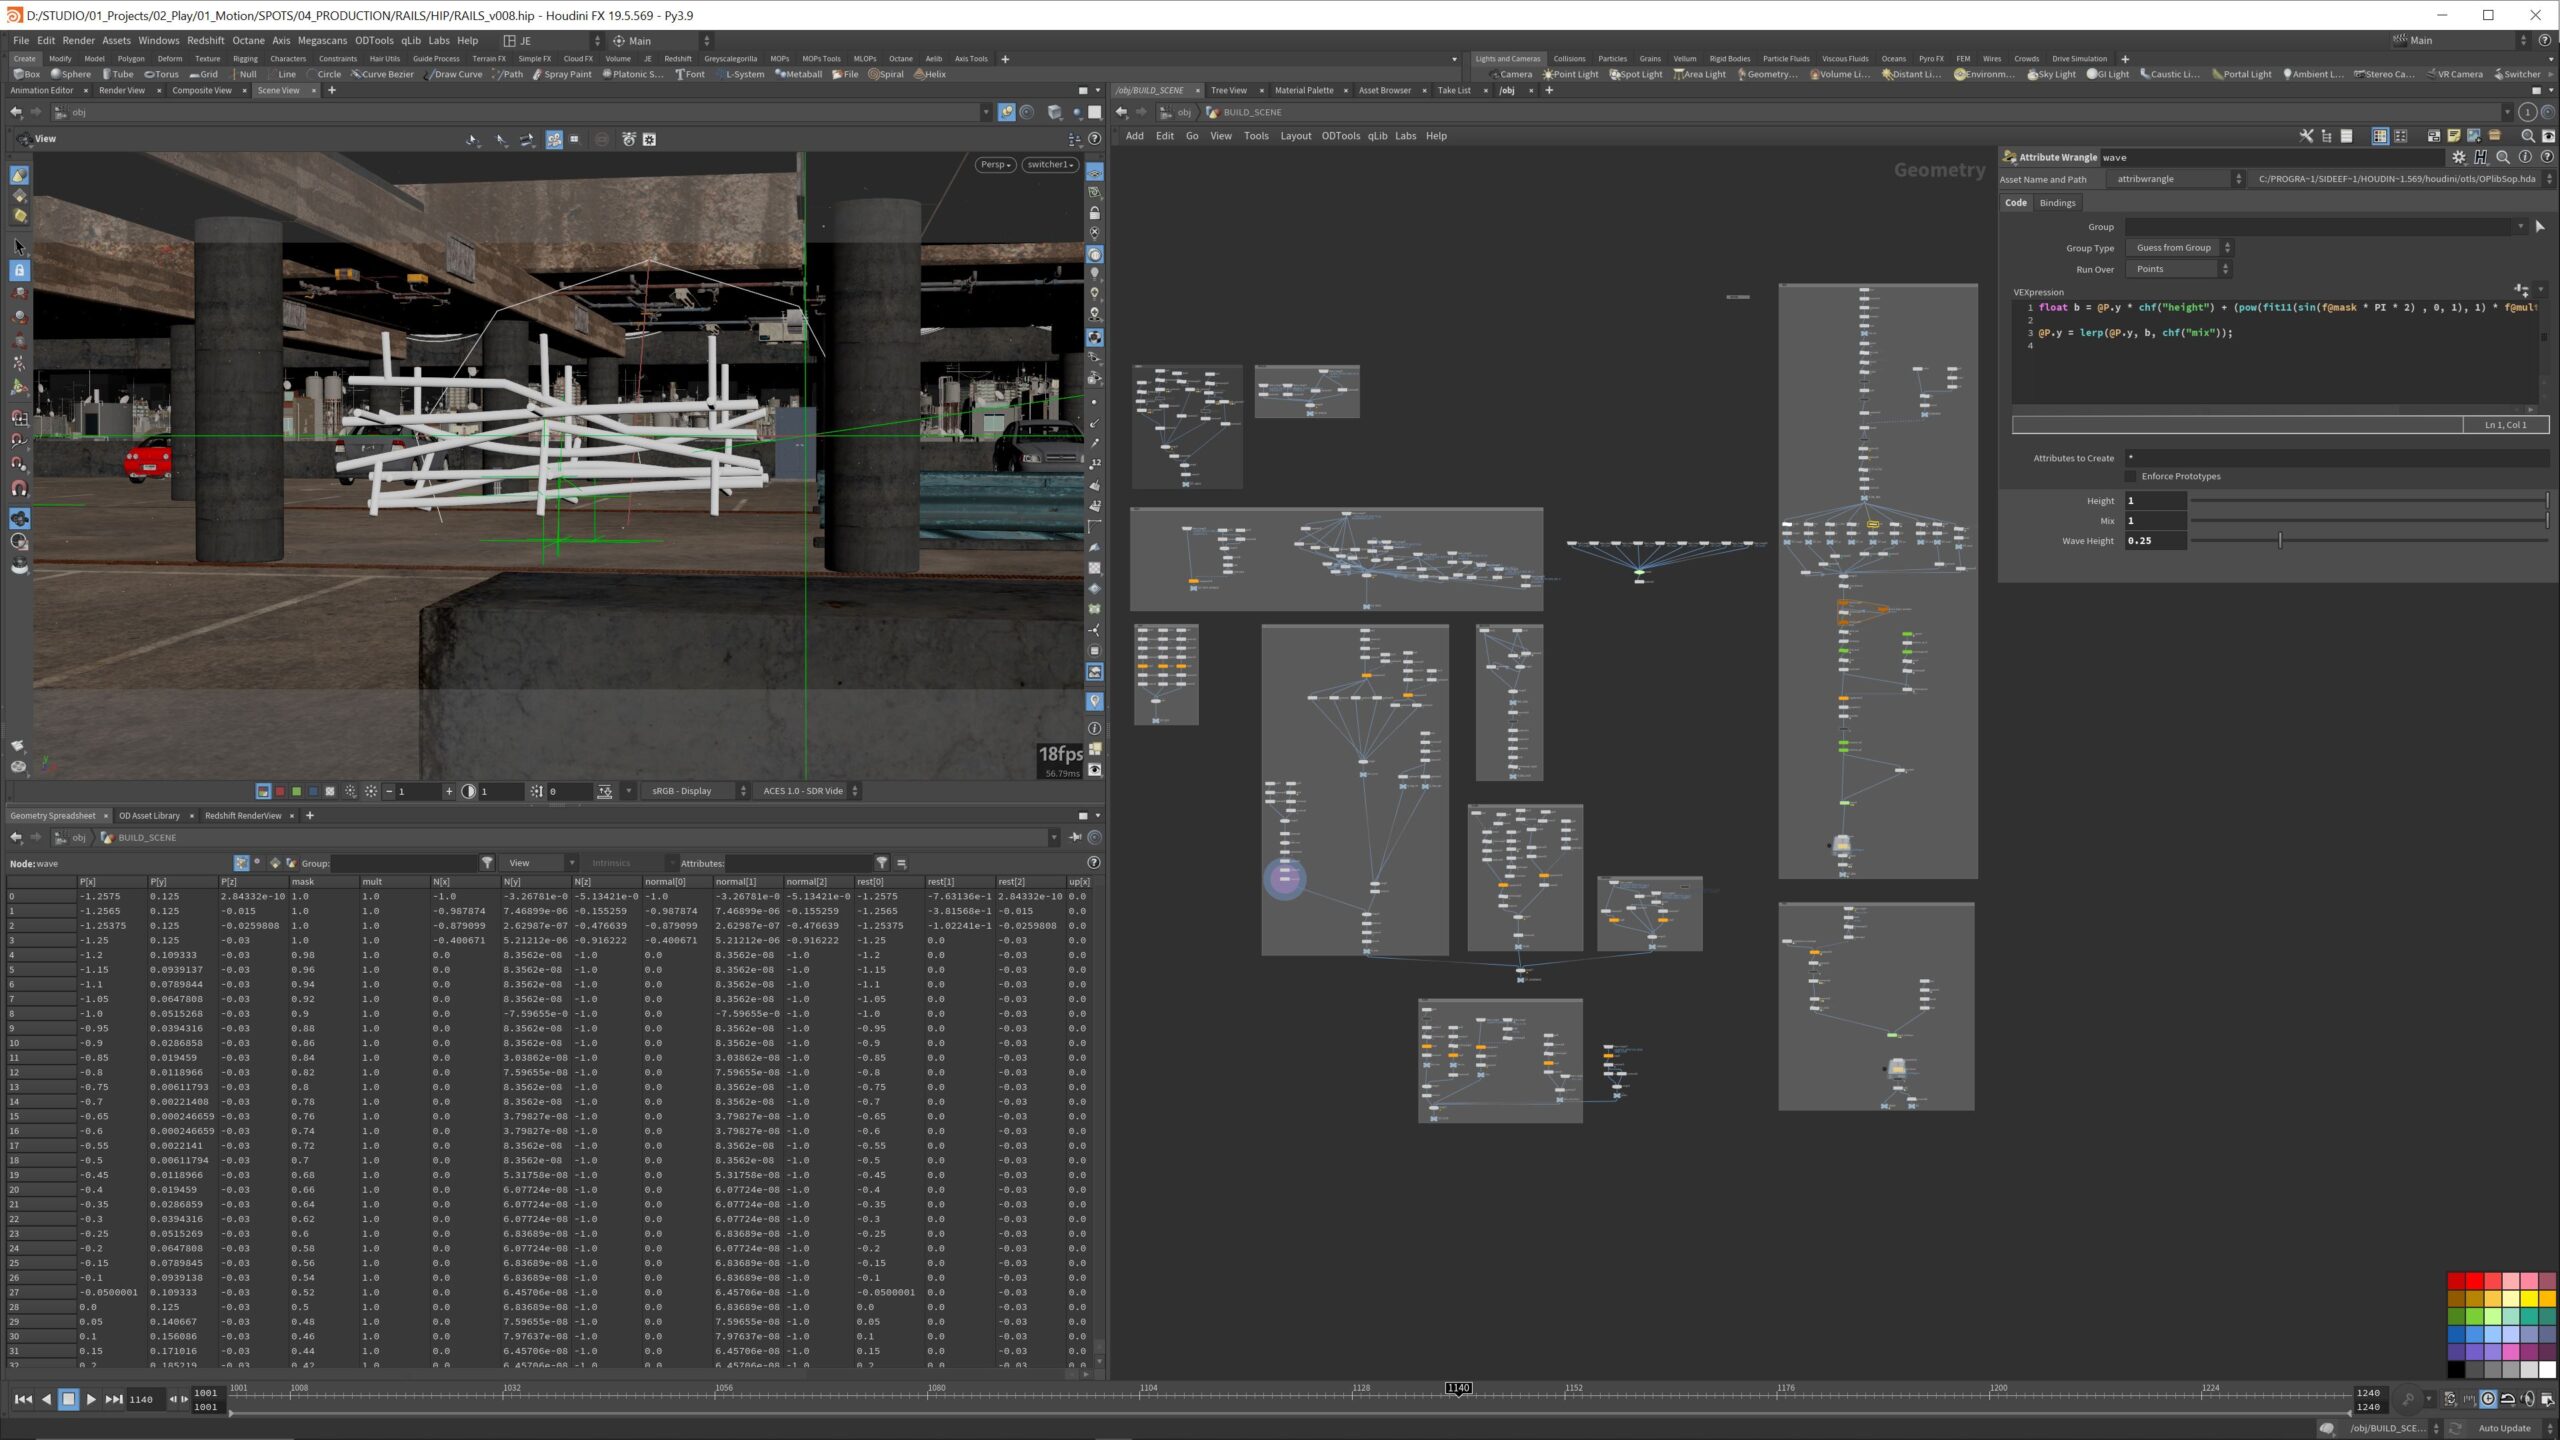The width and height of the screenshot is (2560, 1440).
Task: Enable the Enforce Prototypes checkbox
Action: pos(2131,476)
